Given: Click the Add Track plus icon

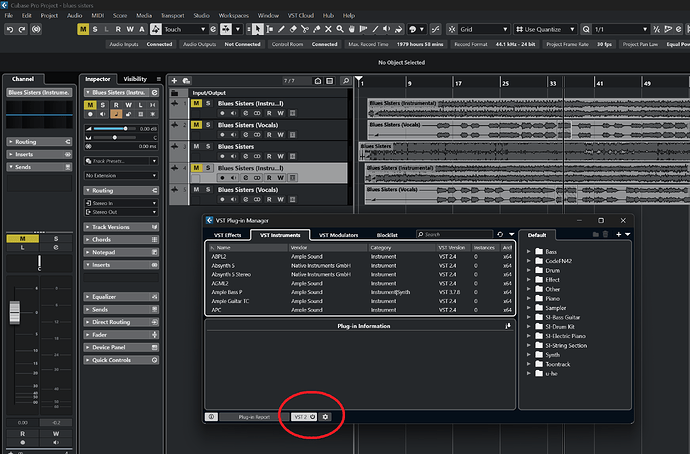Looking at the screenshot, I should pos(174,81).
